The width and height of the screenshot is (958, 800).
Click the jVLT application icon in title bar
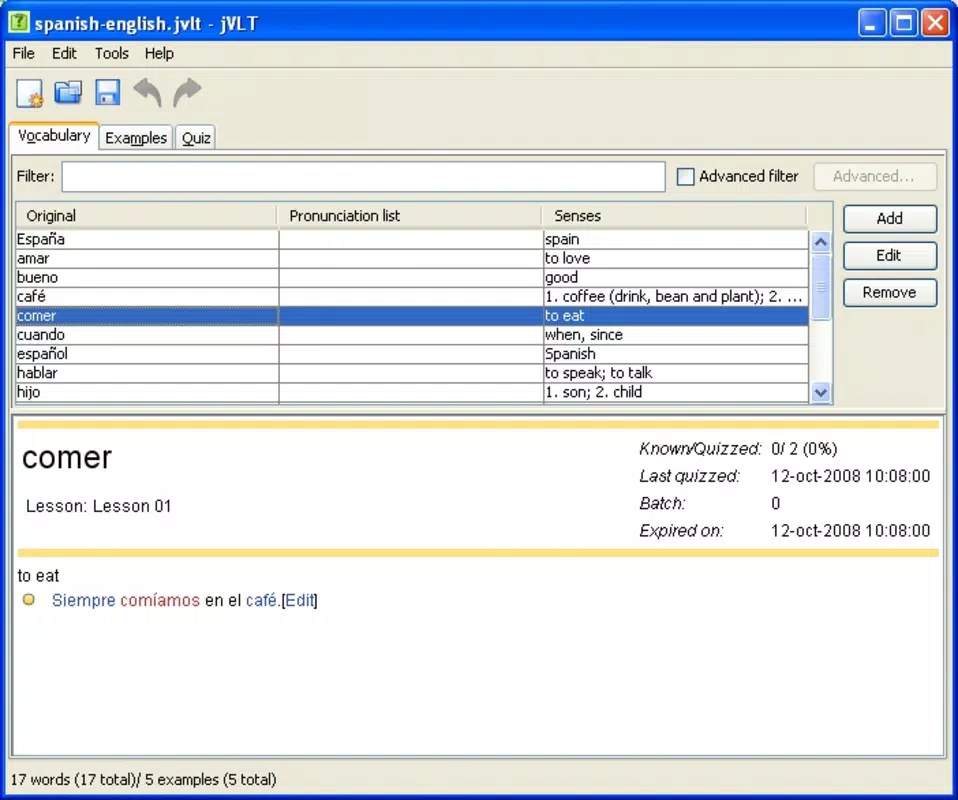coord(19,23)
